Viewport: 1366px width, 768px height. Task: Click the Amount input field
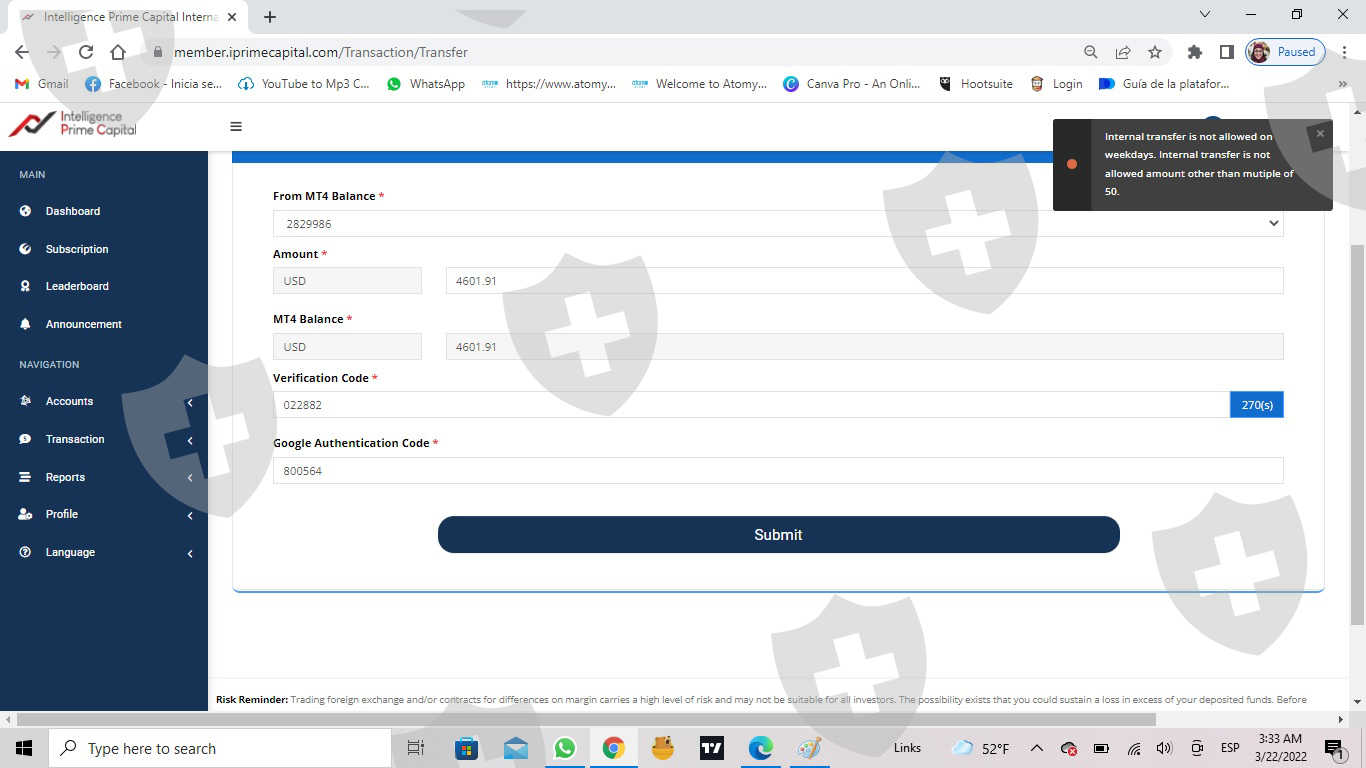[864, 281]
